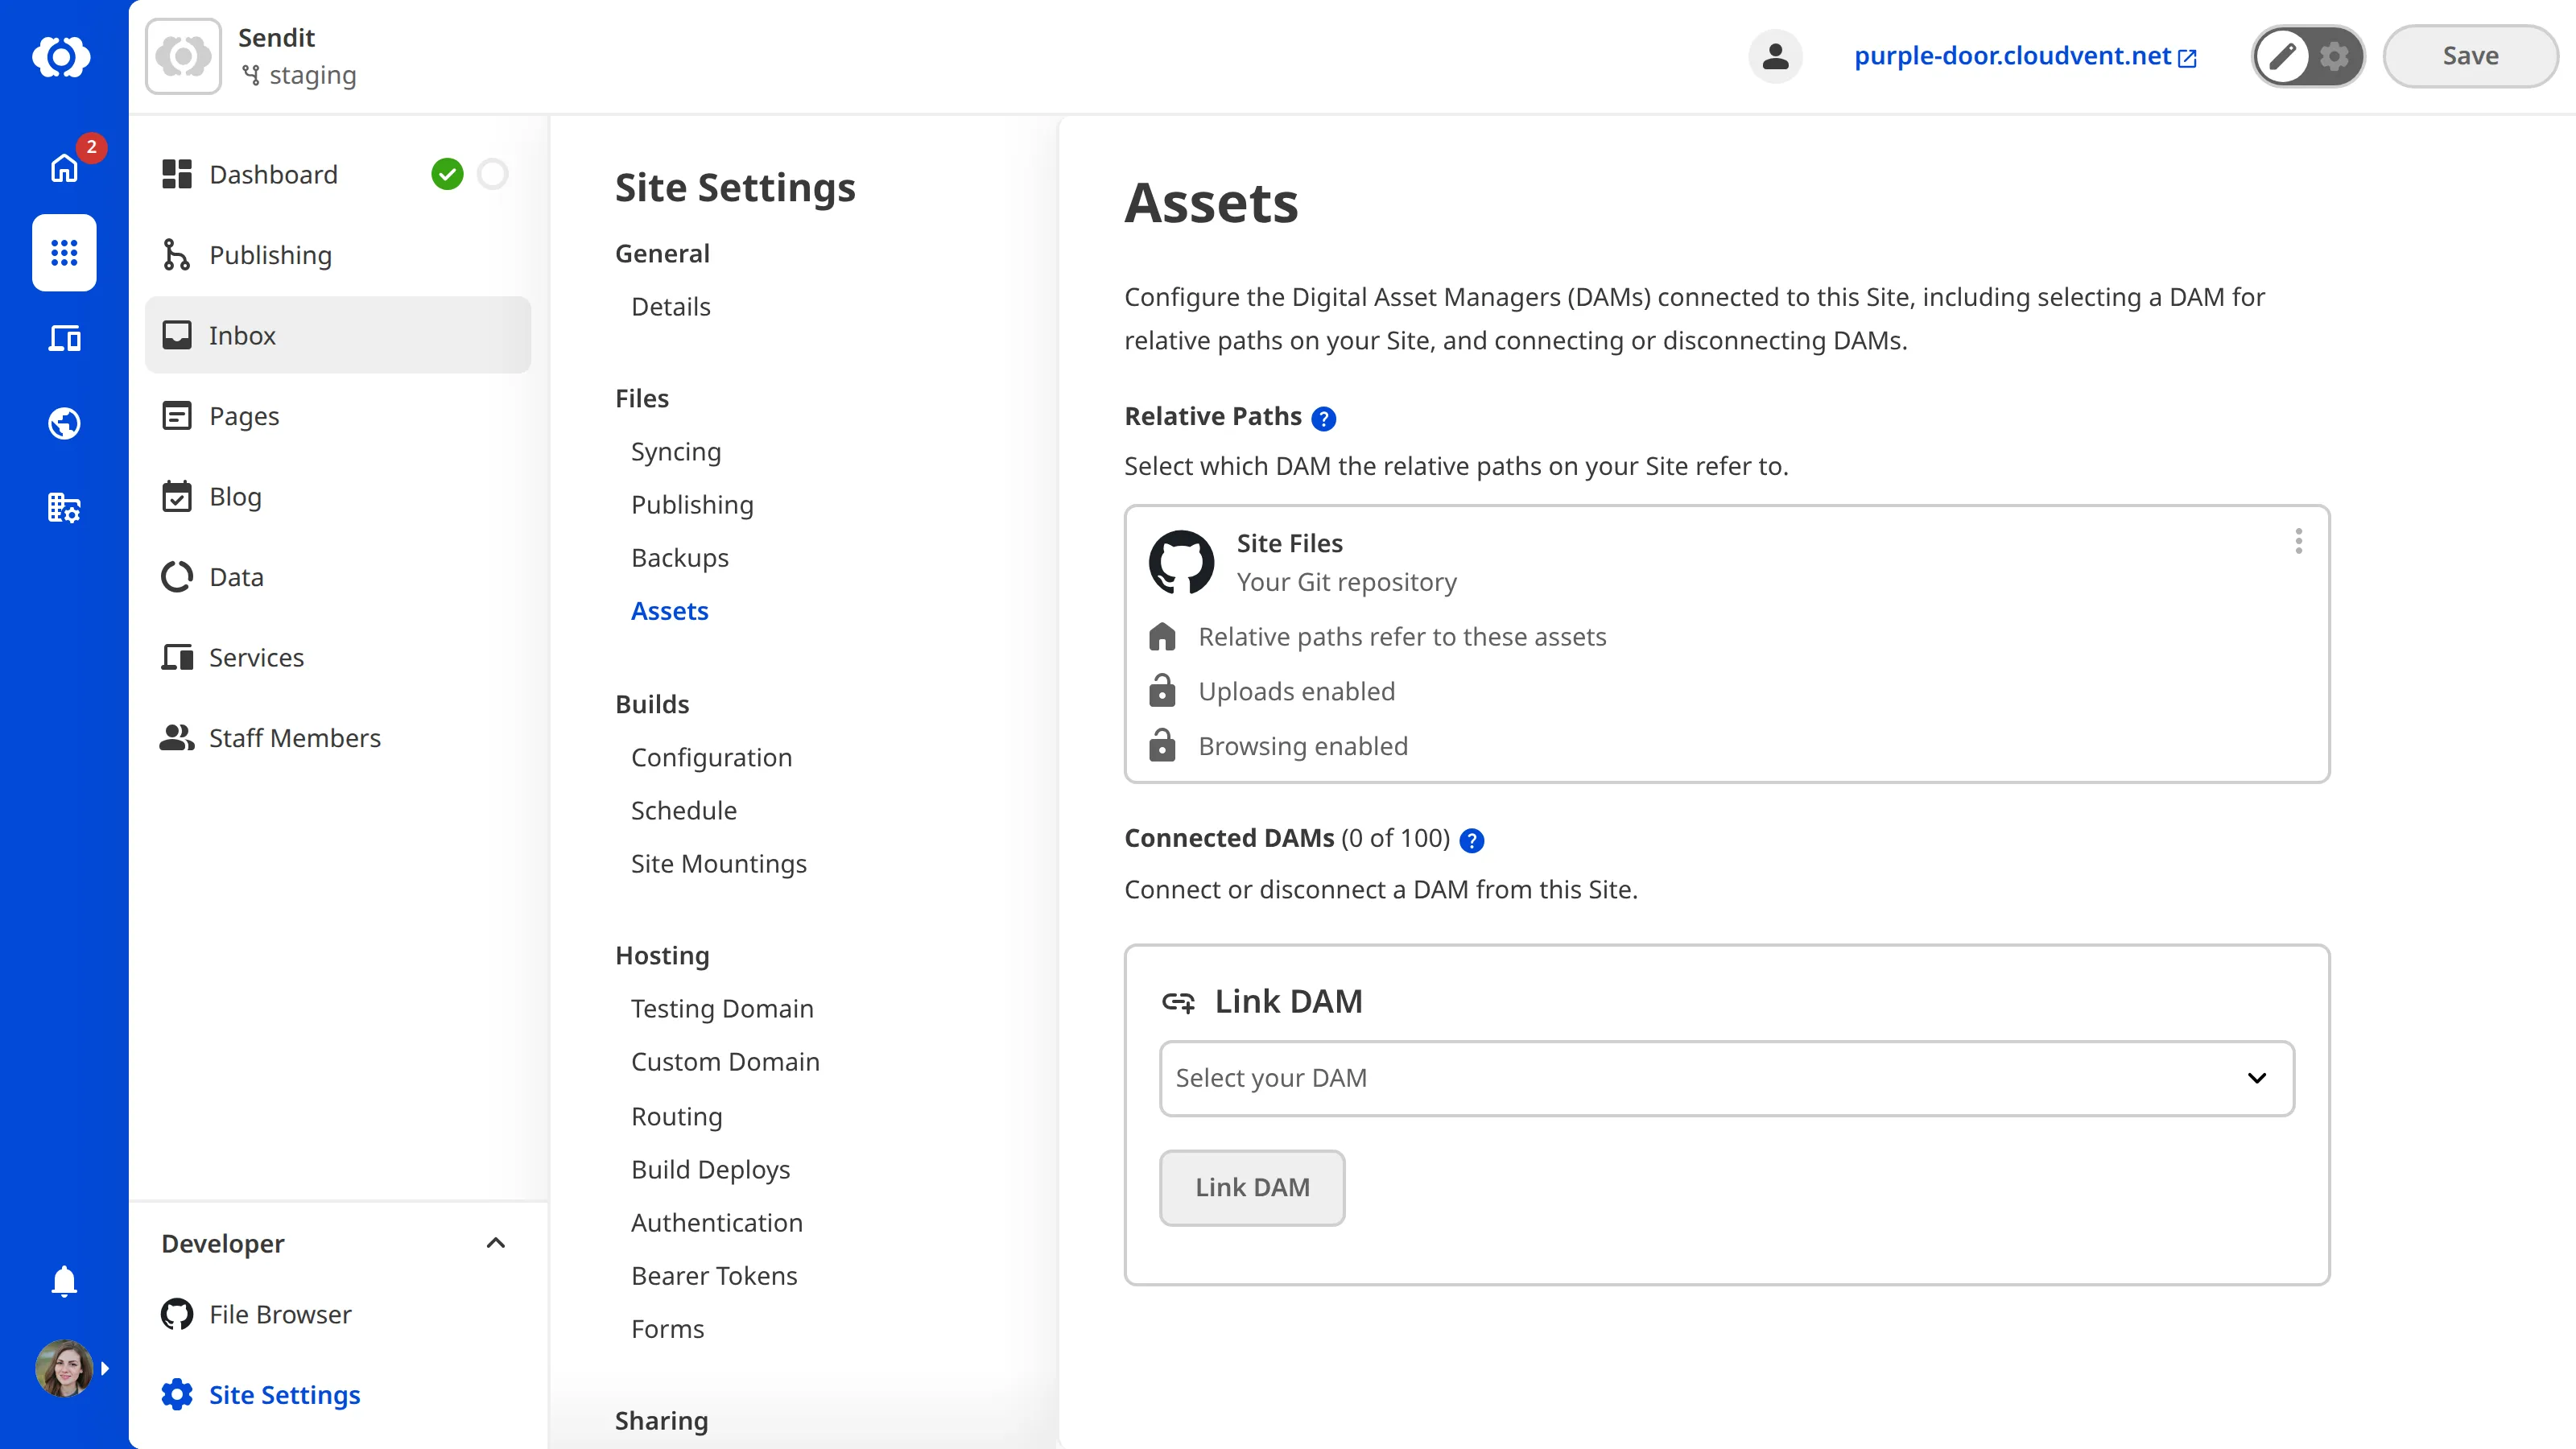Open Staff Members from the sidebar

point(295,738)
